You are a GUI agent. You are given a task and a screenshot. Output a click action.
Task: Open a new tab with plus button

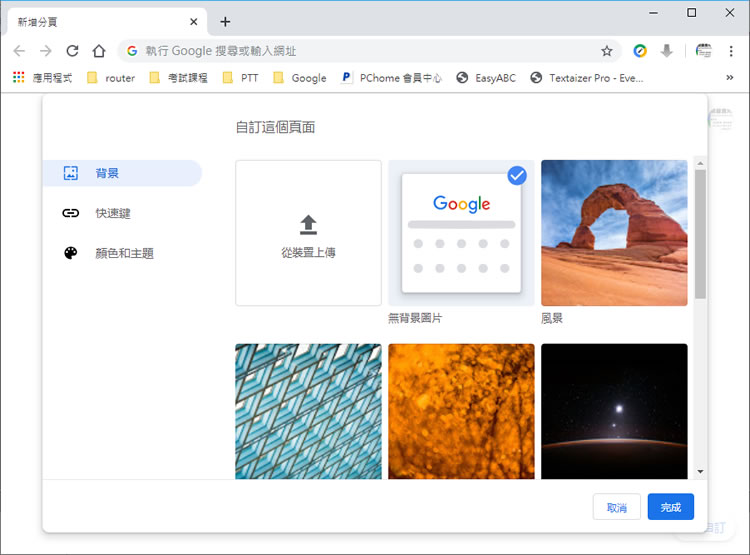pos(225,22)
